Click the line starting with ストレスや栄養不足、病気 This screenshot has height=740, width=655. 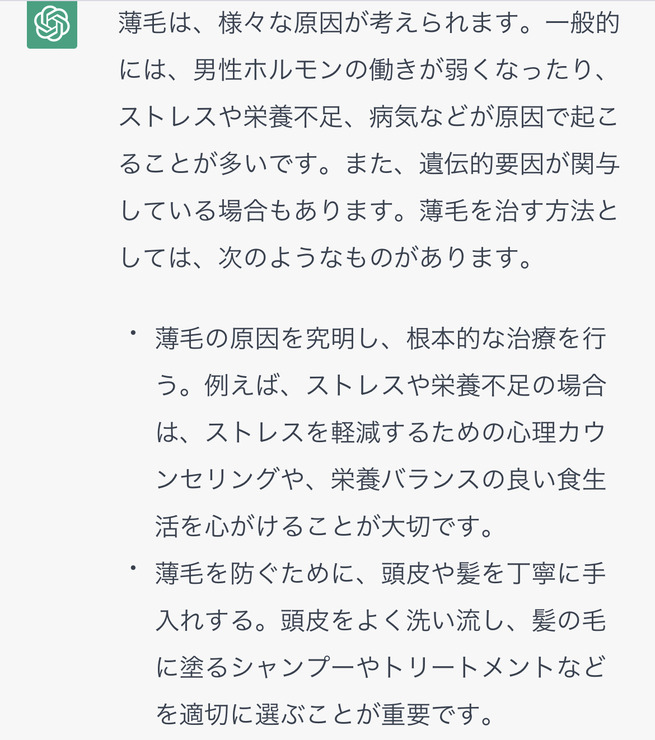coord(369,117)
